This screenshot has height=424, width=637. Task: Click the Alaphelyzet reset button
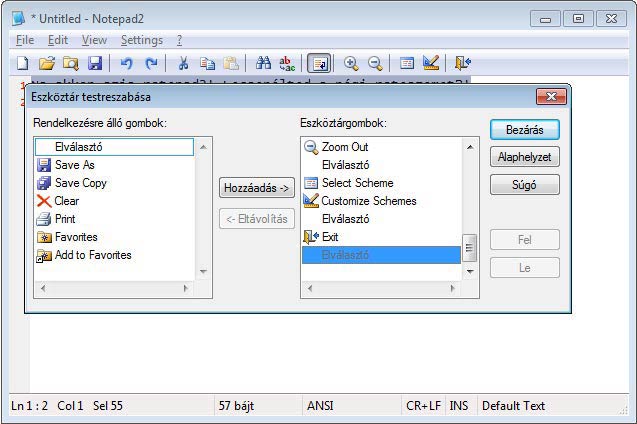(x=524, y=157)
